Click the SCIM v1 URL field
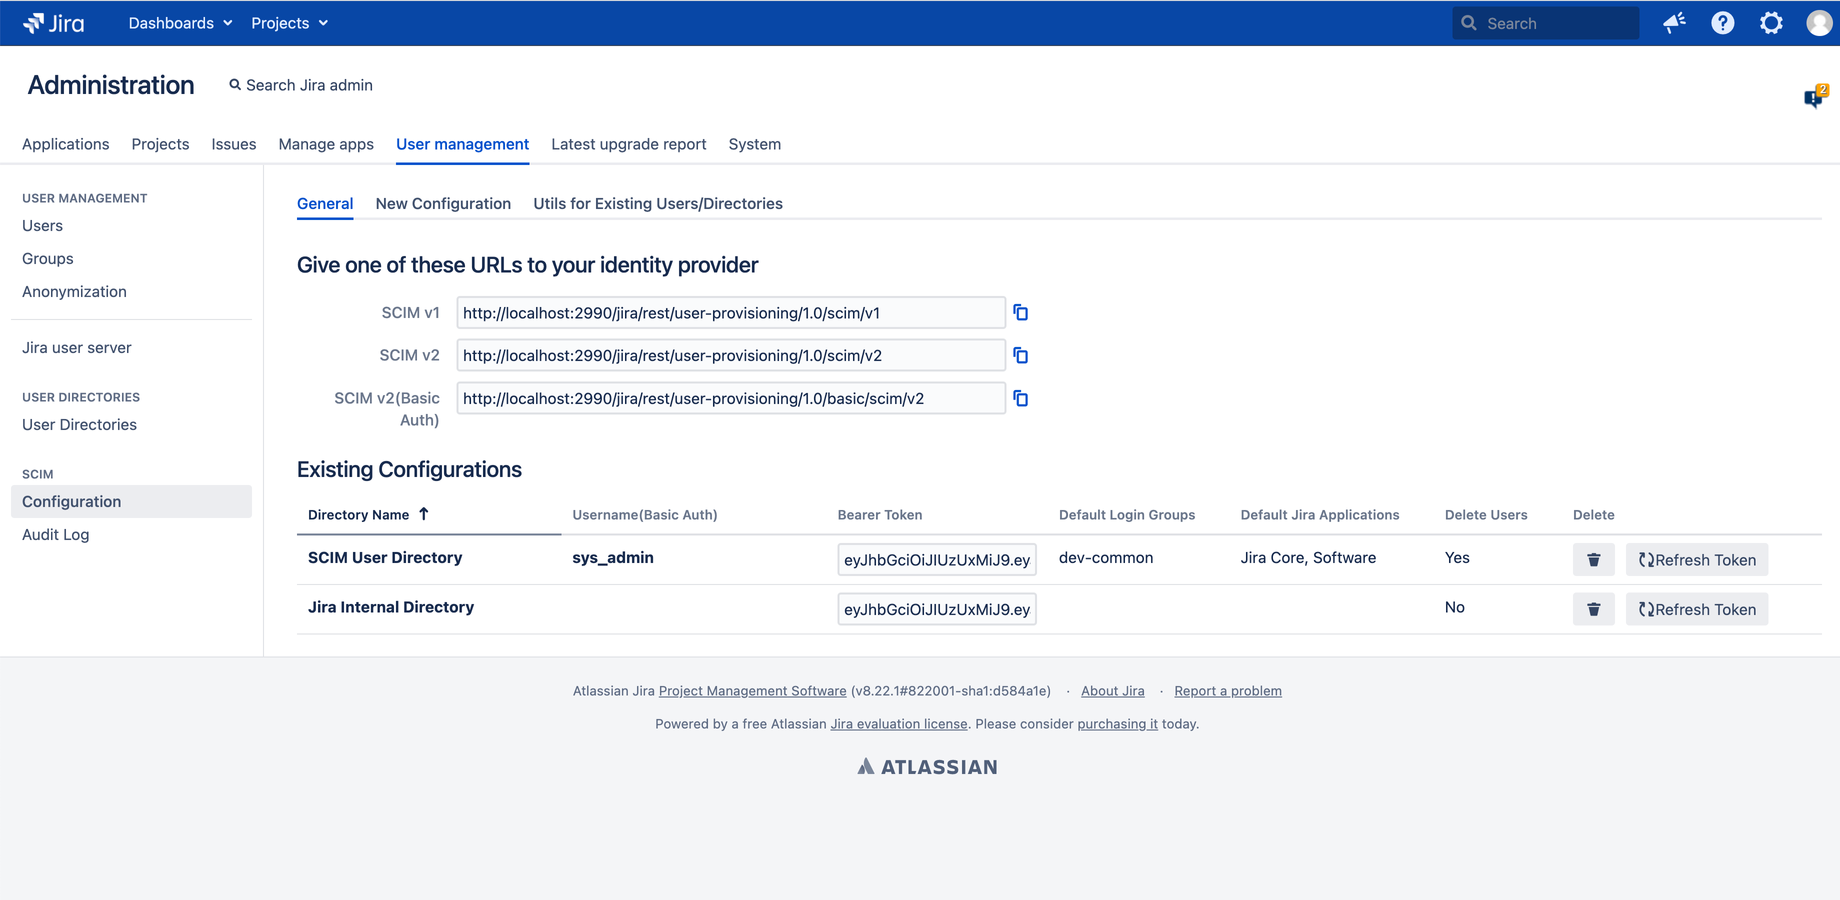1840x900 pixels. tap(731, 313)
